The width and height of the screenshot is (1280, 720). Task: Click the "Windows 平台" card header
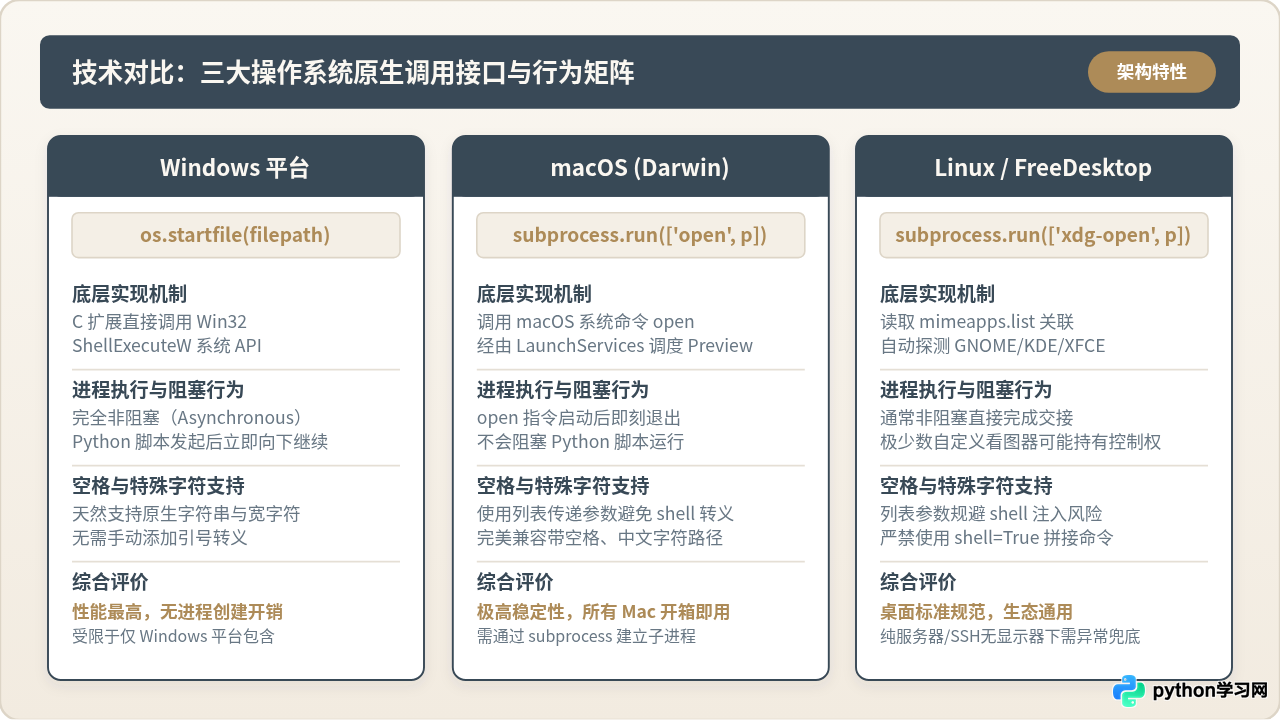coord(236,167)
